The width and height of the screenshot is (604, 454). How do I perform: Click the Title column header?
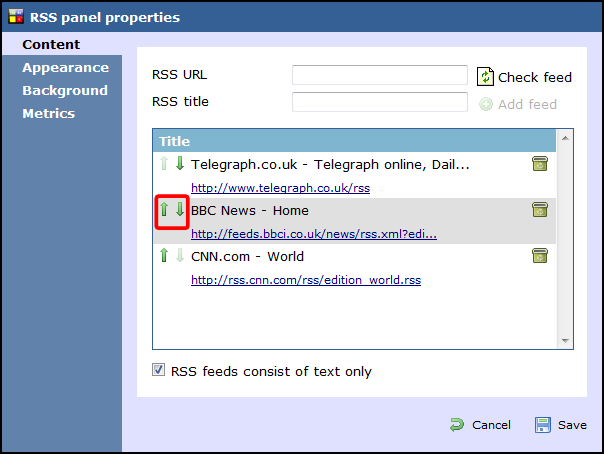[354, 141]
